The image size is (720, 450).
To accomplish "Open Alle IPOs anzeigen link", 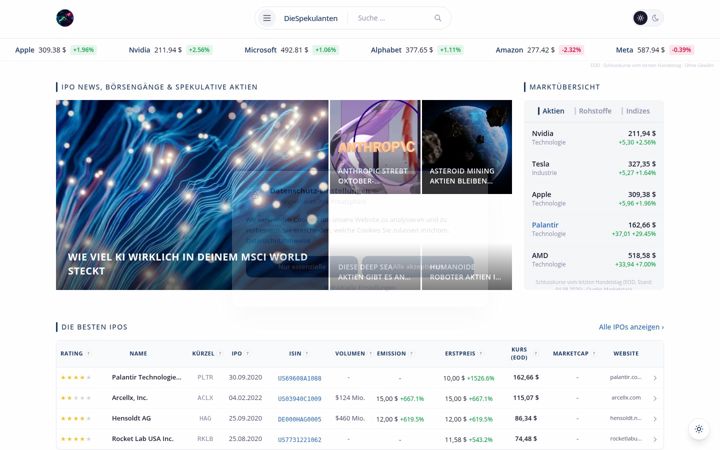I will 631,327.
